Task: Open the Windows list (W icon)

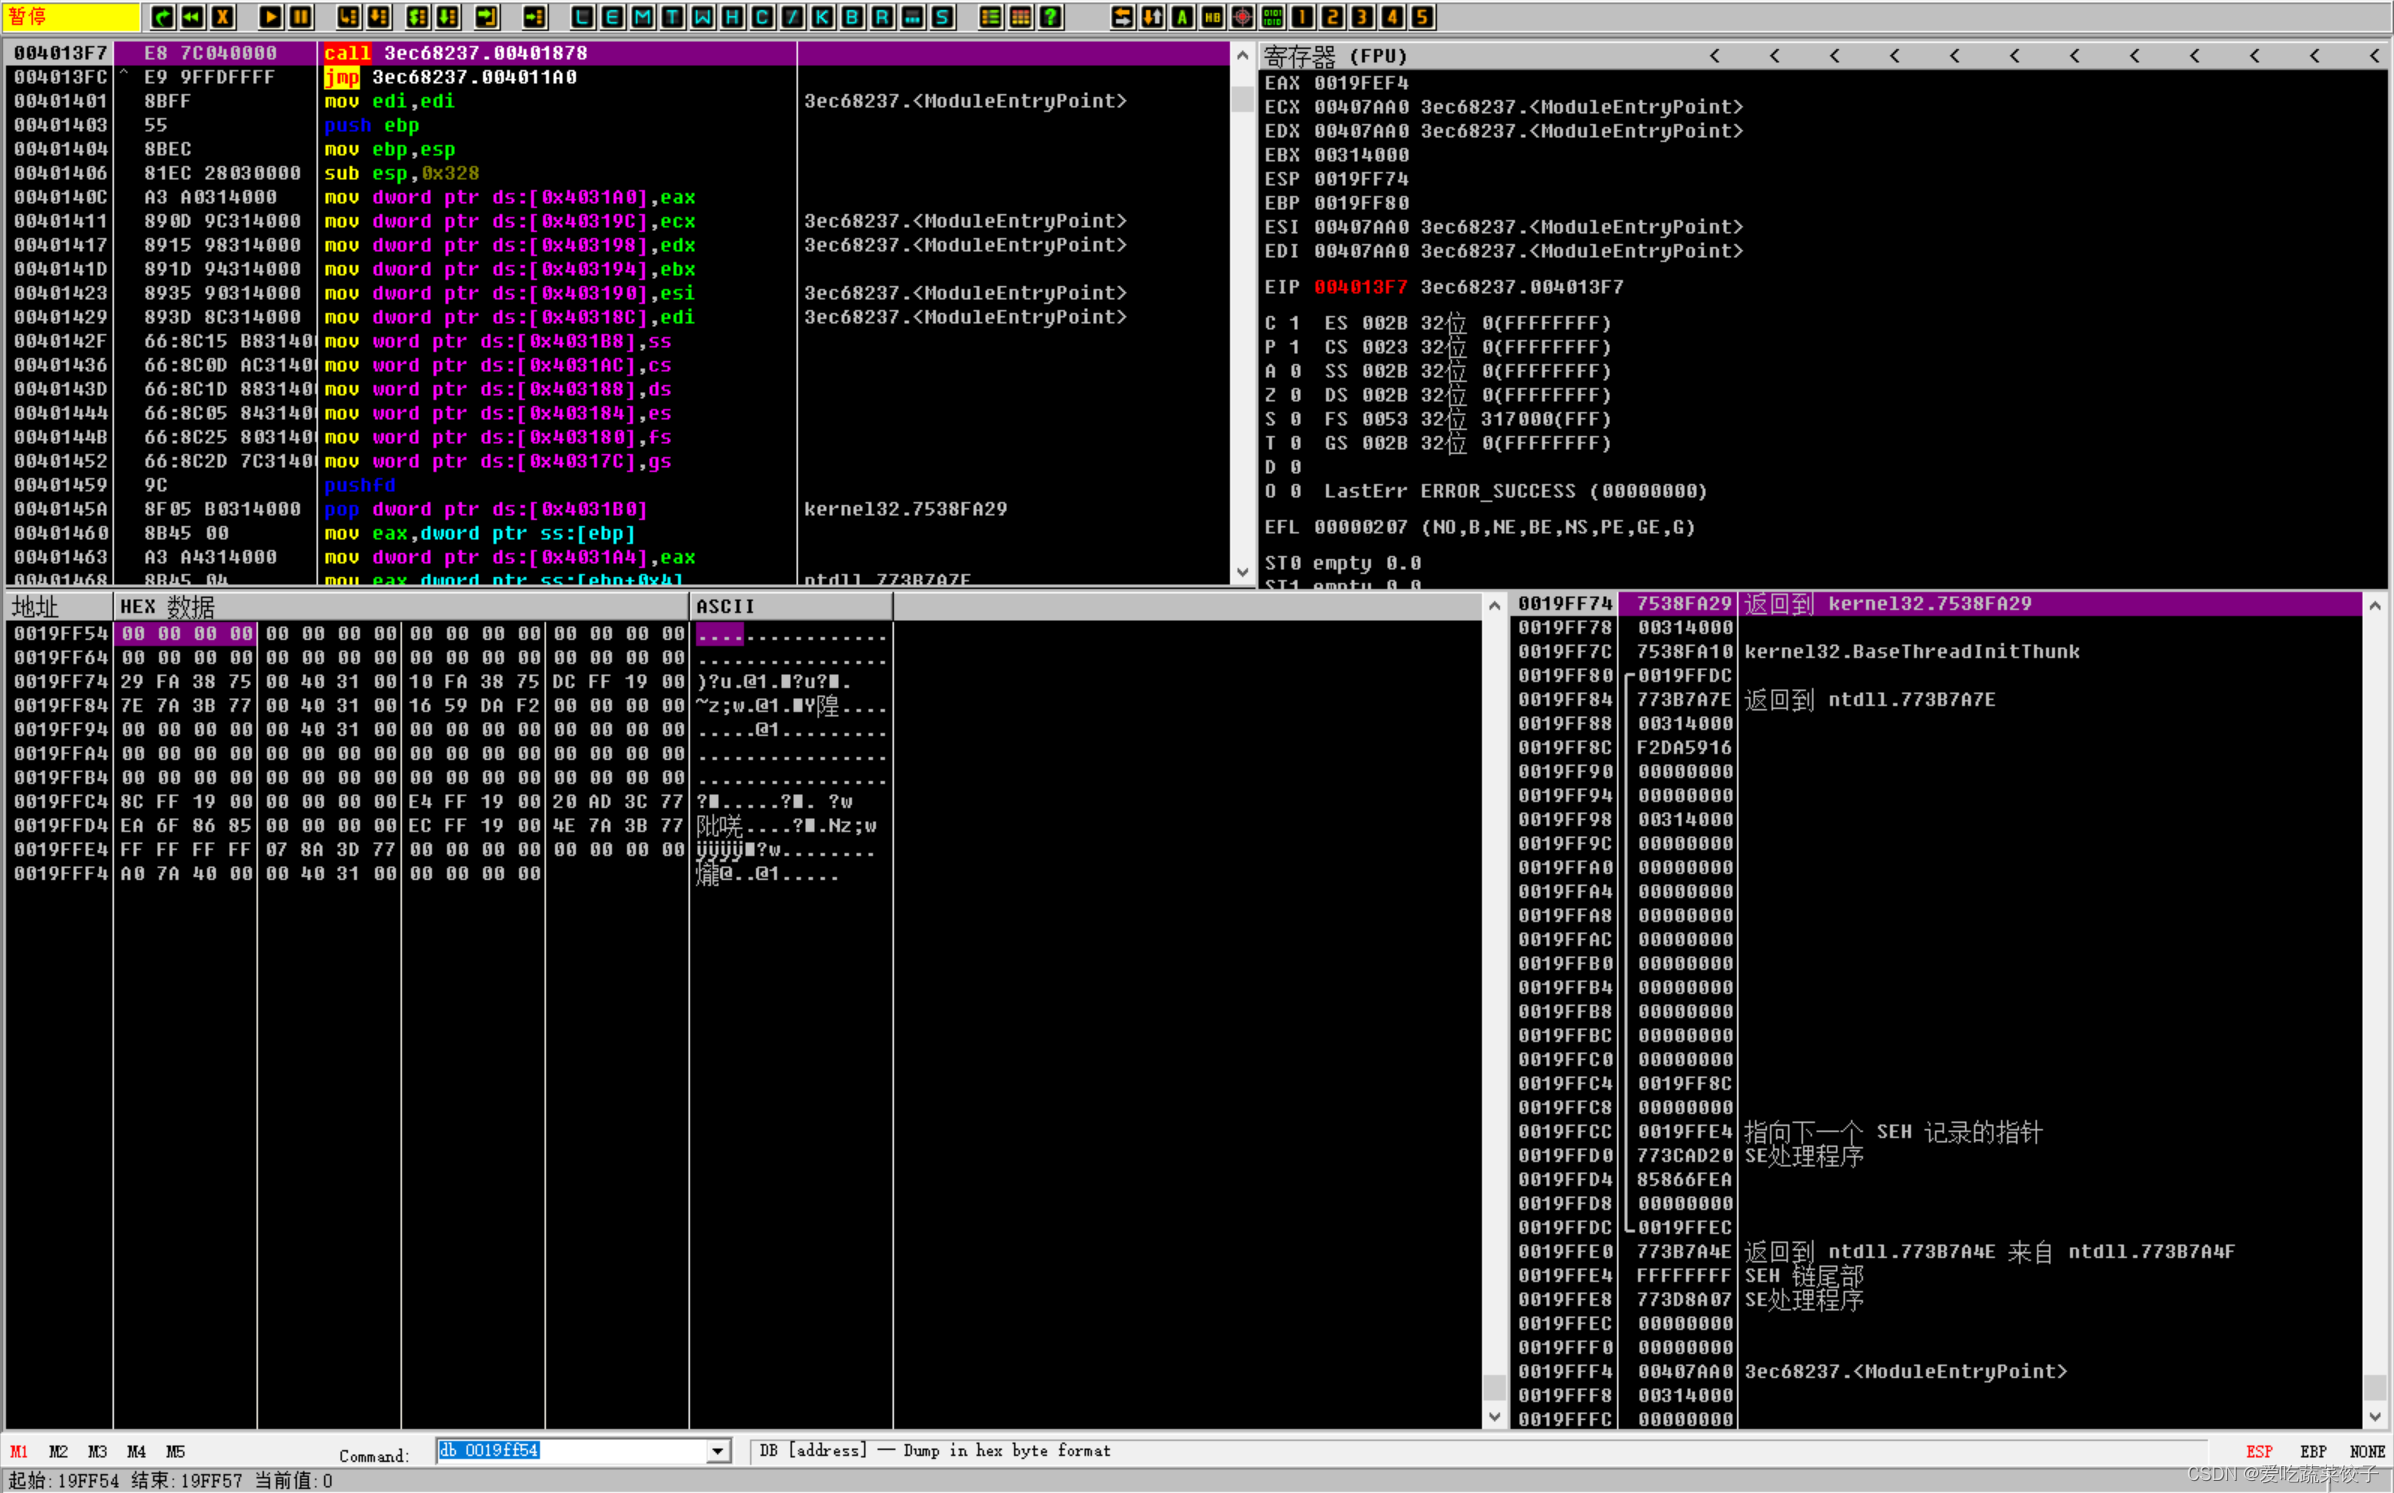Action: [x=703, y=16]
